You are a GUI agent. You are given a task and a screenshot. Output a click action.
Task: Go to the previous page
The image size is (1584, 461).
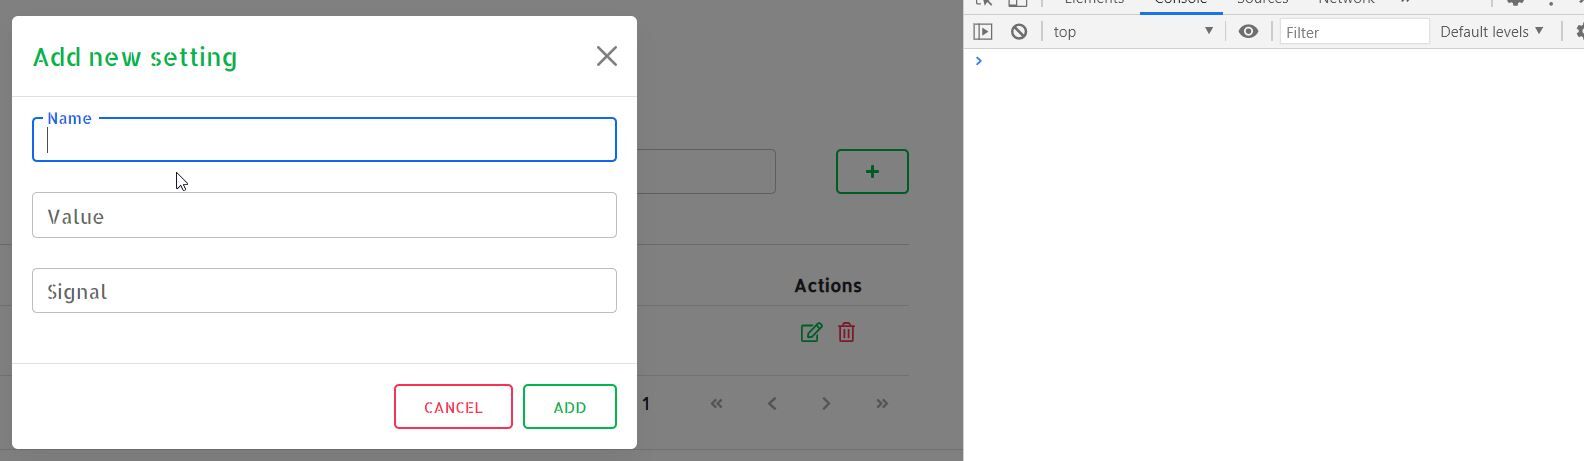(771, 404)
